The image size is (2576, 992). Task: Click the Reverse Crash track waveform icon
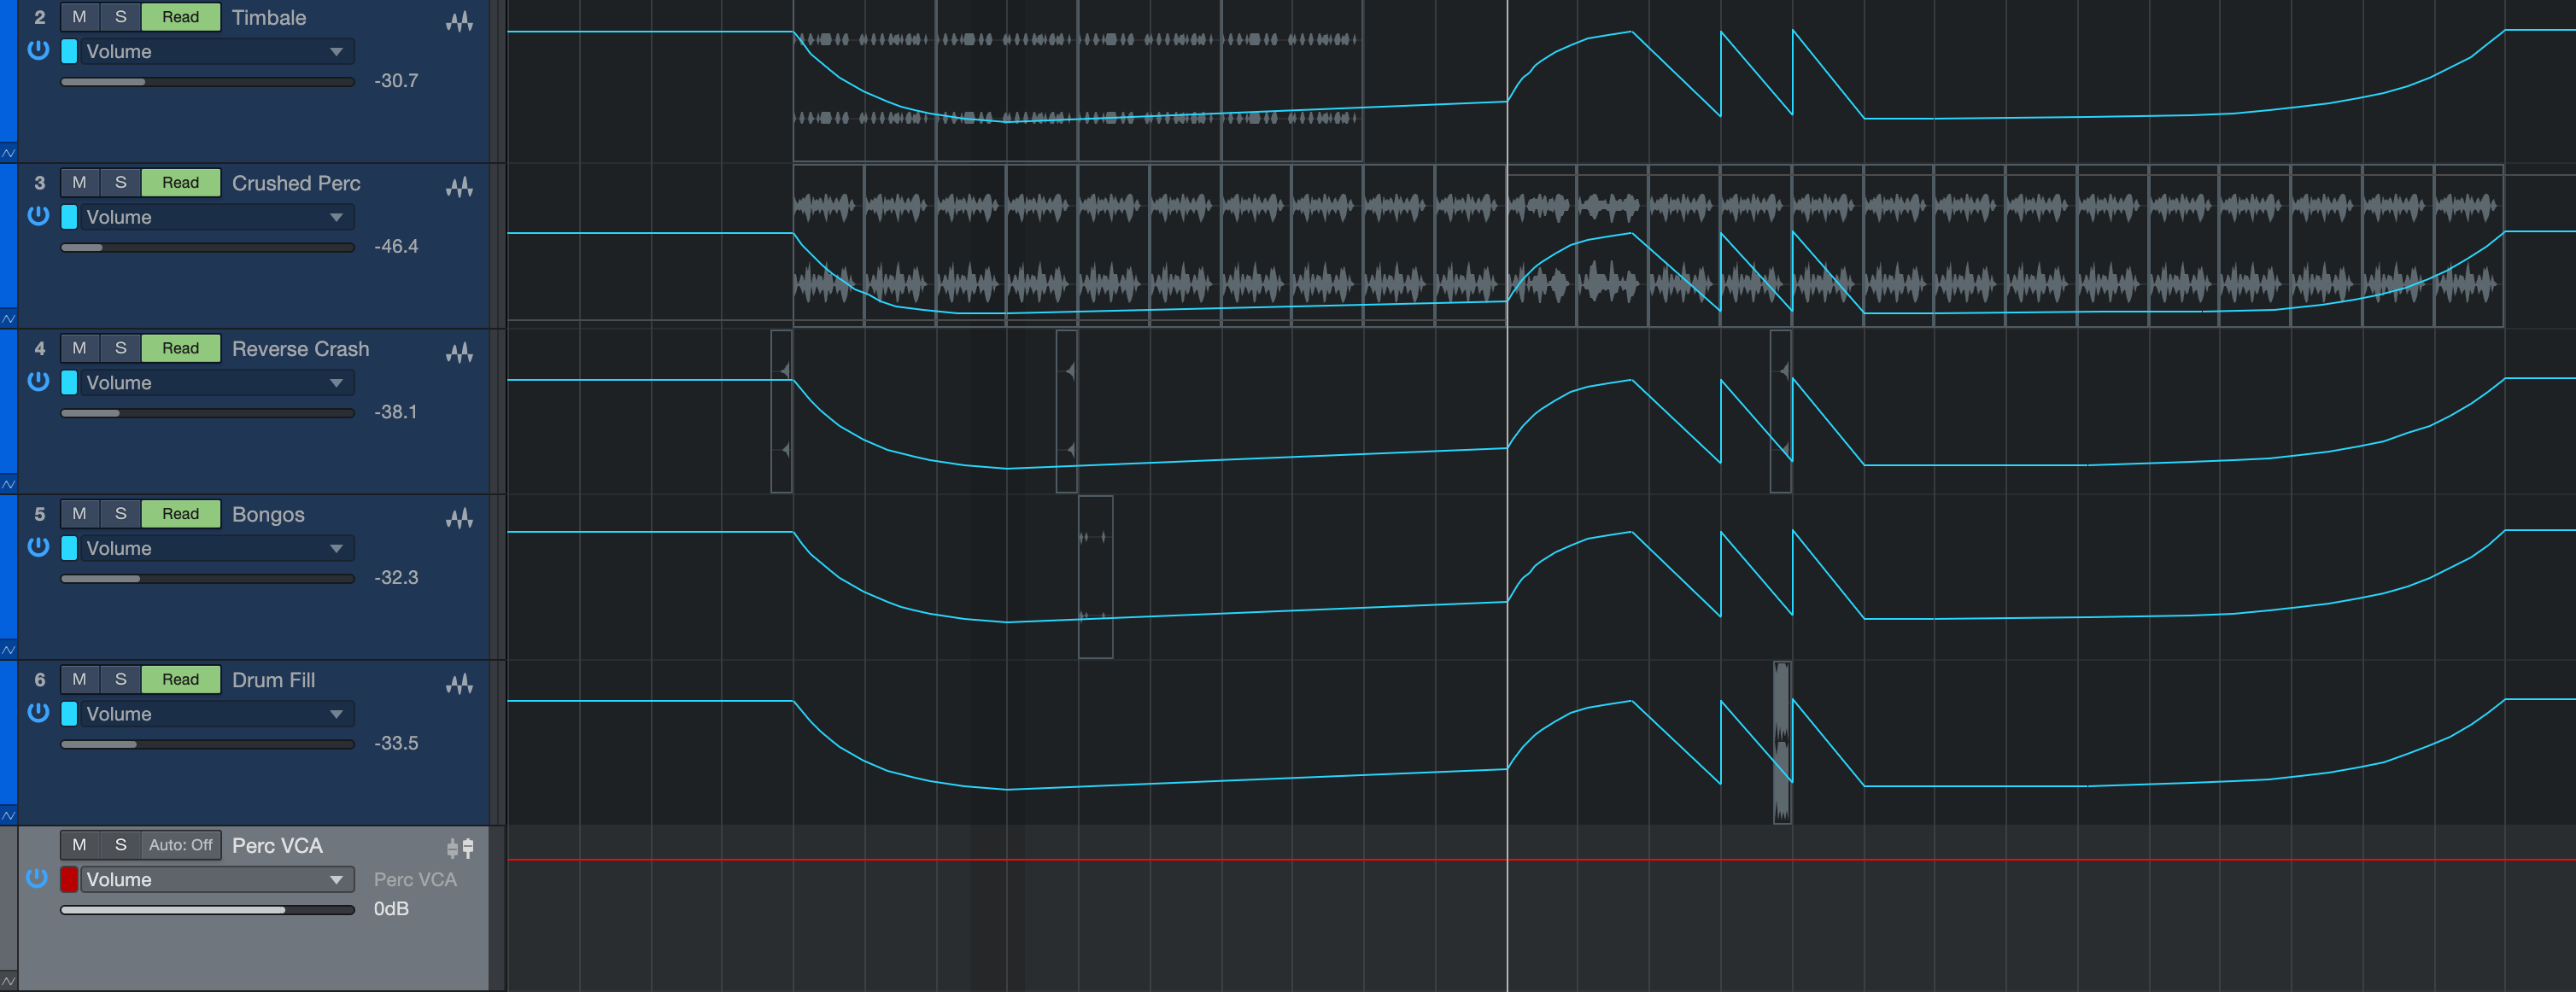(x=459, y=353)
